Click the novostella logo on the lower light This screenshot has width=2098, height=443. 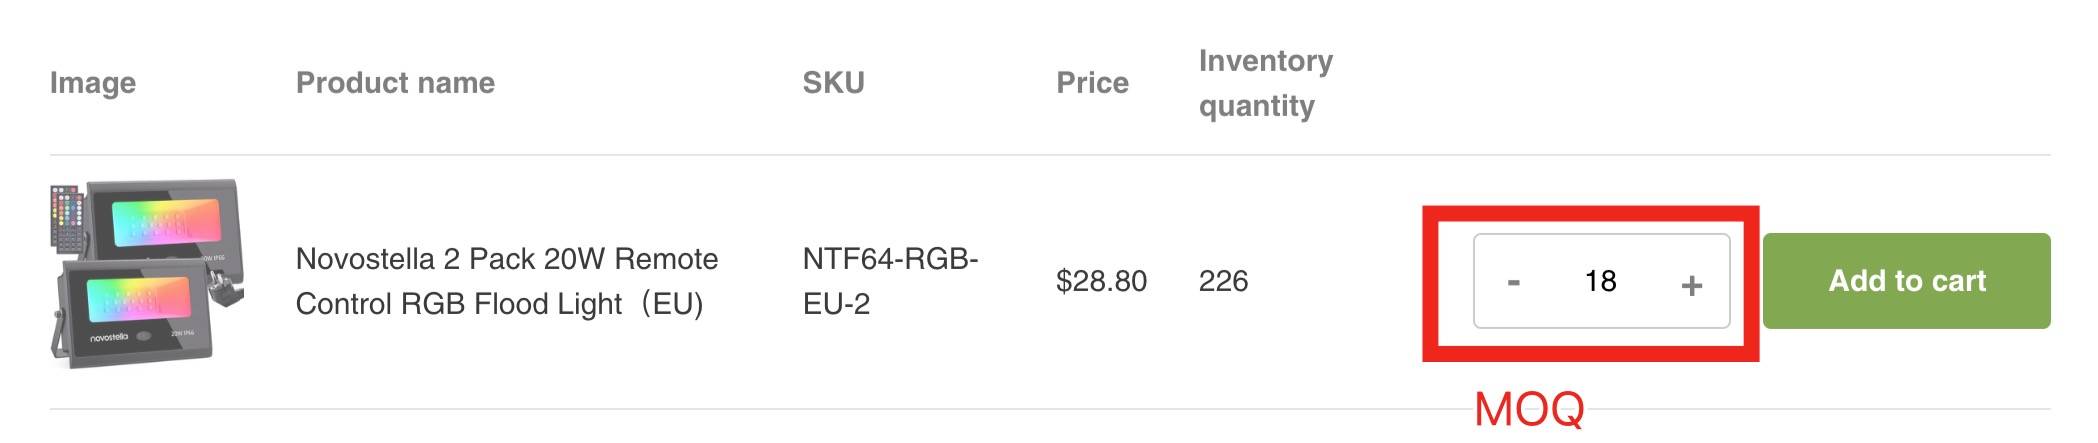110,338
